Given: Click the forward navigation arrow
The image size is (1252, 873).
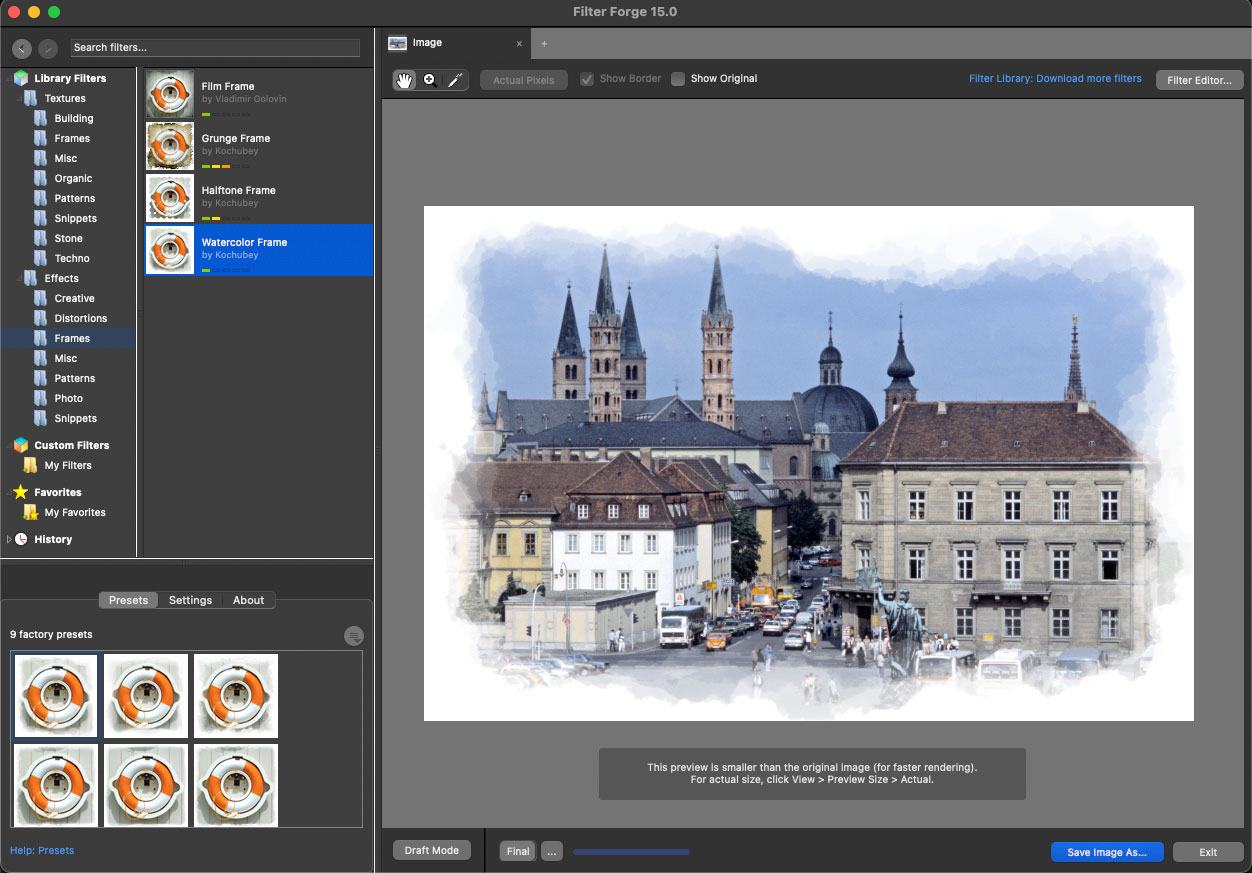Looking at the screenshot, I should 48,48.
